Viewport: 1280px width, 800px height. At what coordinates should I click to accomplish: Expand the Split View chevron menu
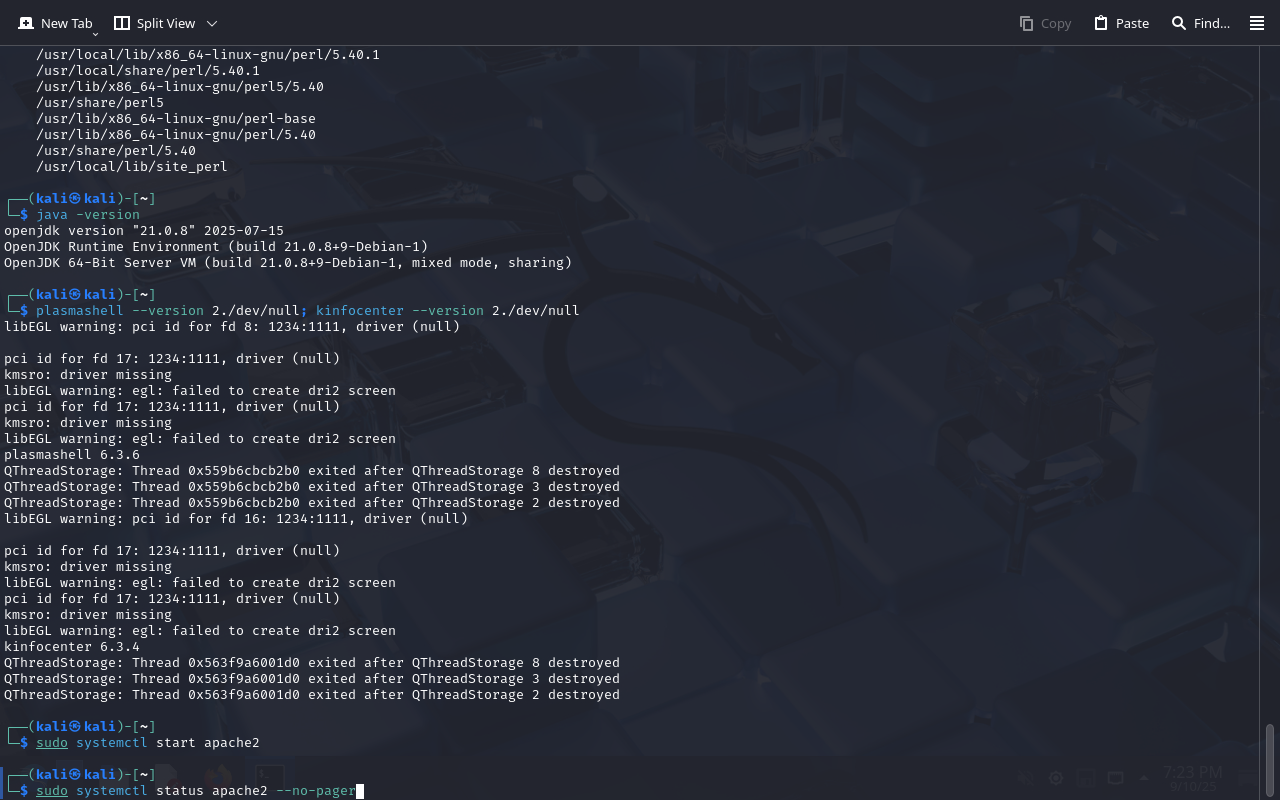click(212, 23)
